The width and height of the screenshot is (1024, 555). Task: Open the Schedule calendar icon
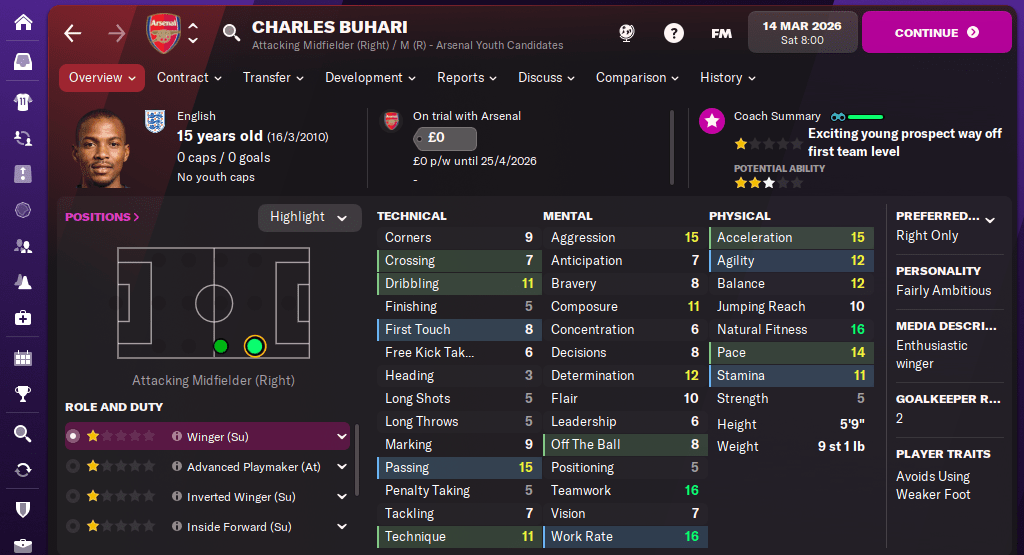(x=23, y=357)
